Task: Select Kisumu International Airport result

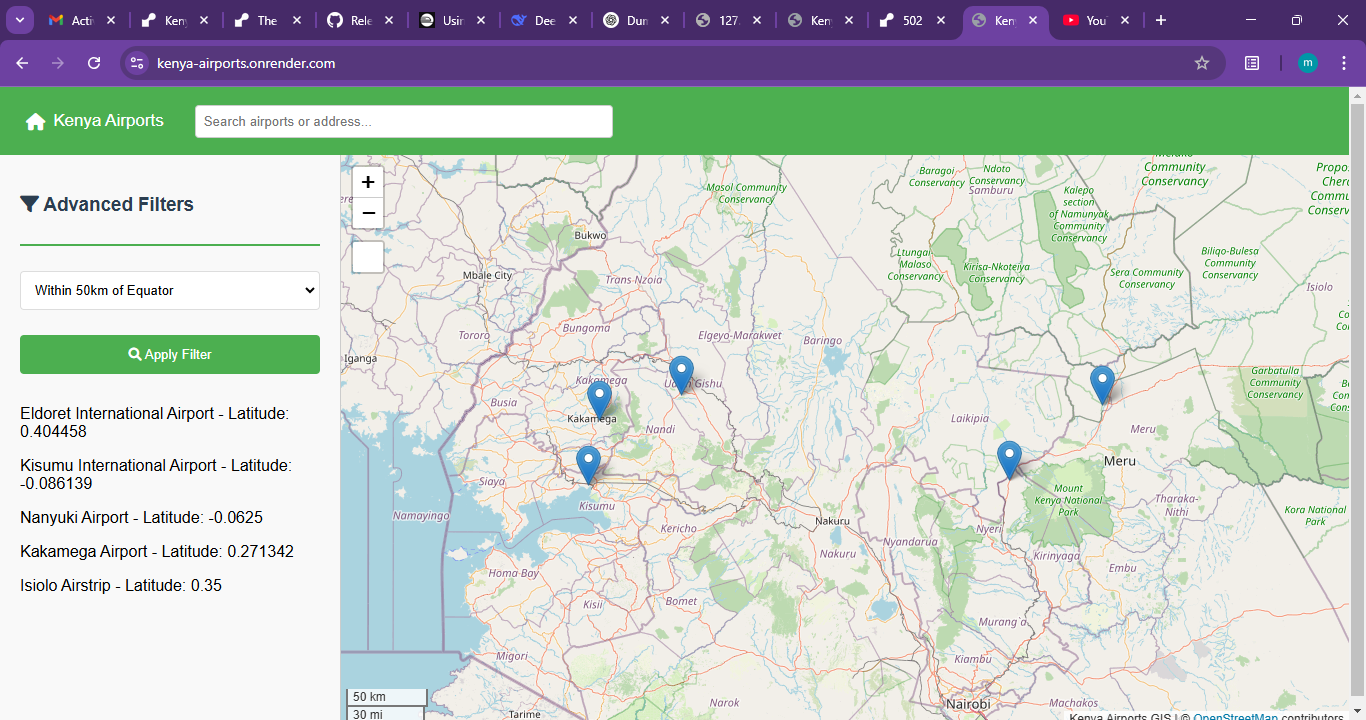Action: coord(156,474)
